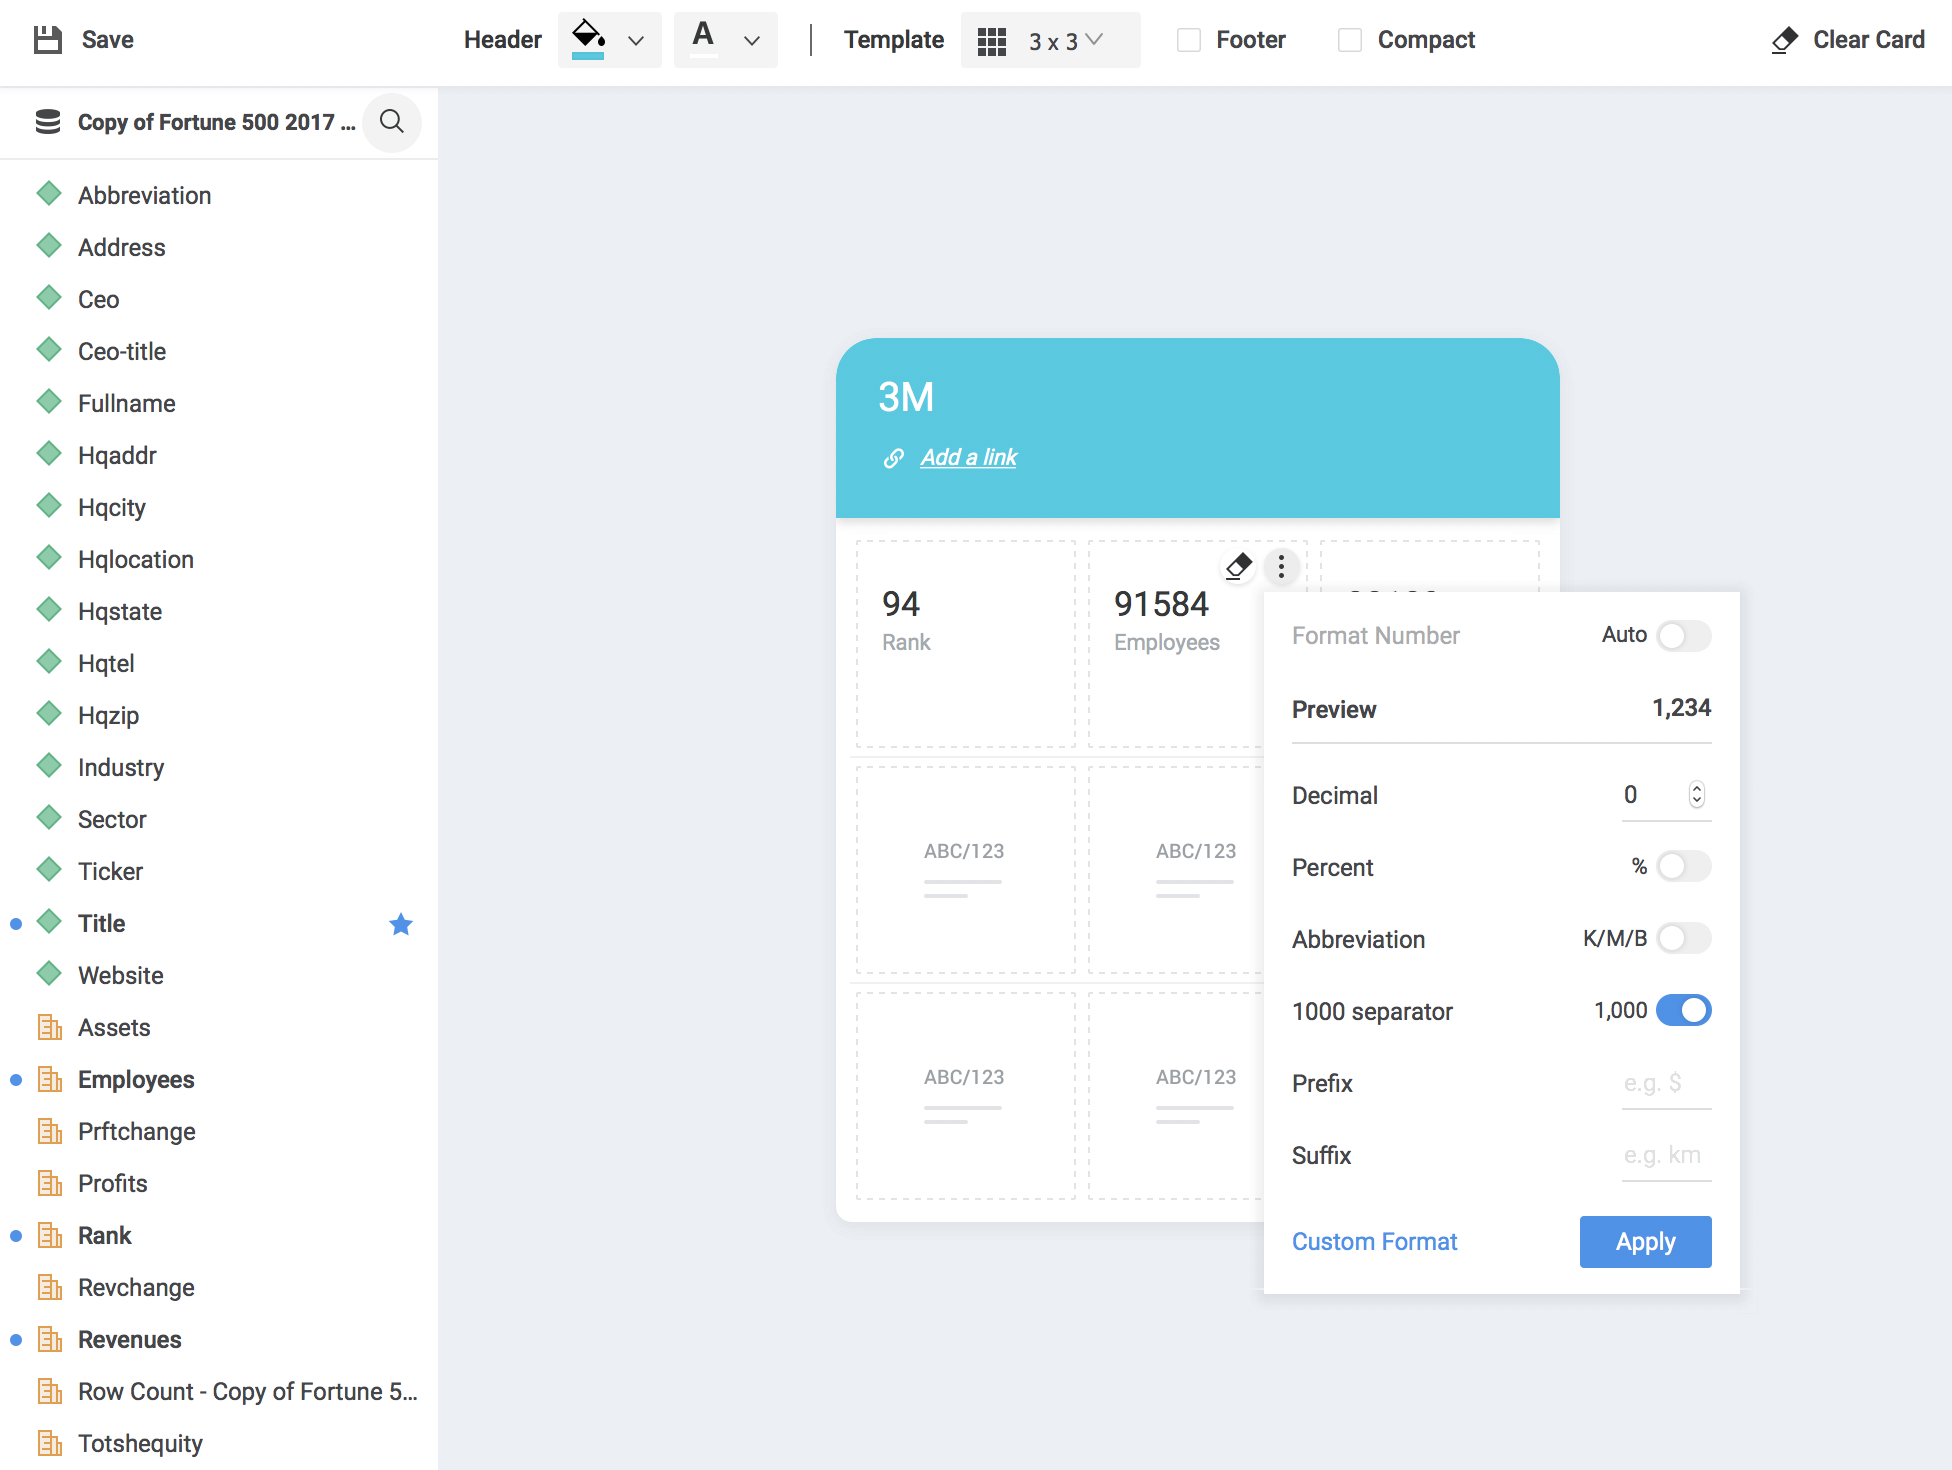Open Custom Format options
The height and width of the screenshot is (1470, 1952).
[x=1374, y=1241]
